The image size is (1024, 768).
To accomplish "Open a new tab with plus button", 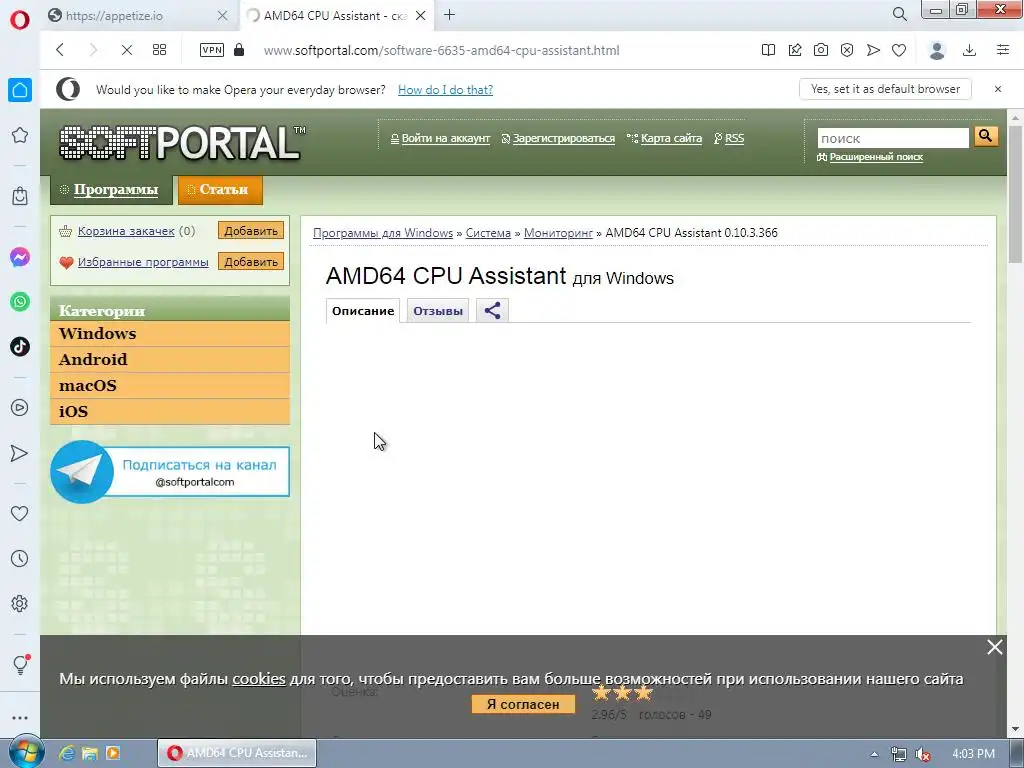I will click(449, 14).
